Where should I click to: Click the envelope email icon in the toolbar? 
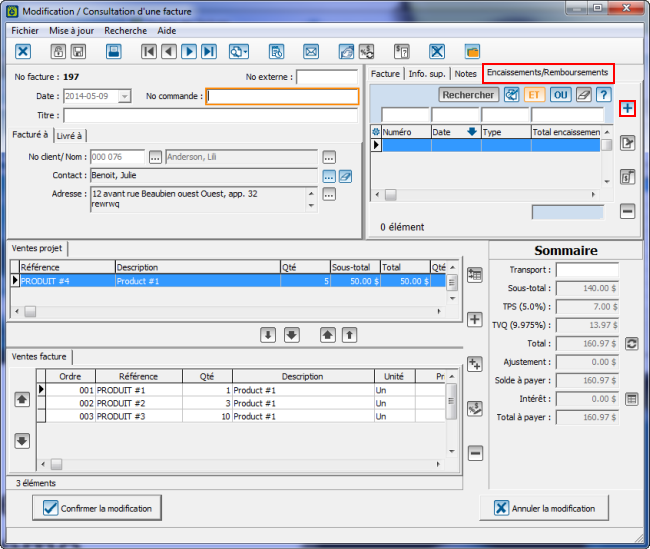point(311,52)
